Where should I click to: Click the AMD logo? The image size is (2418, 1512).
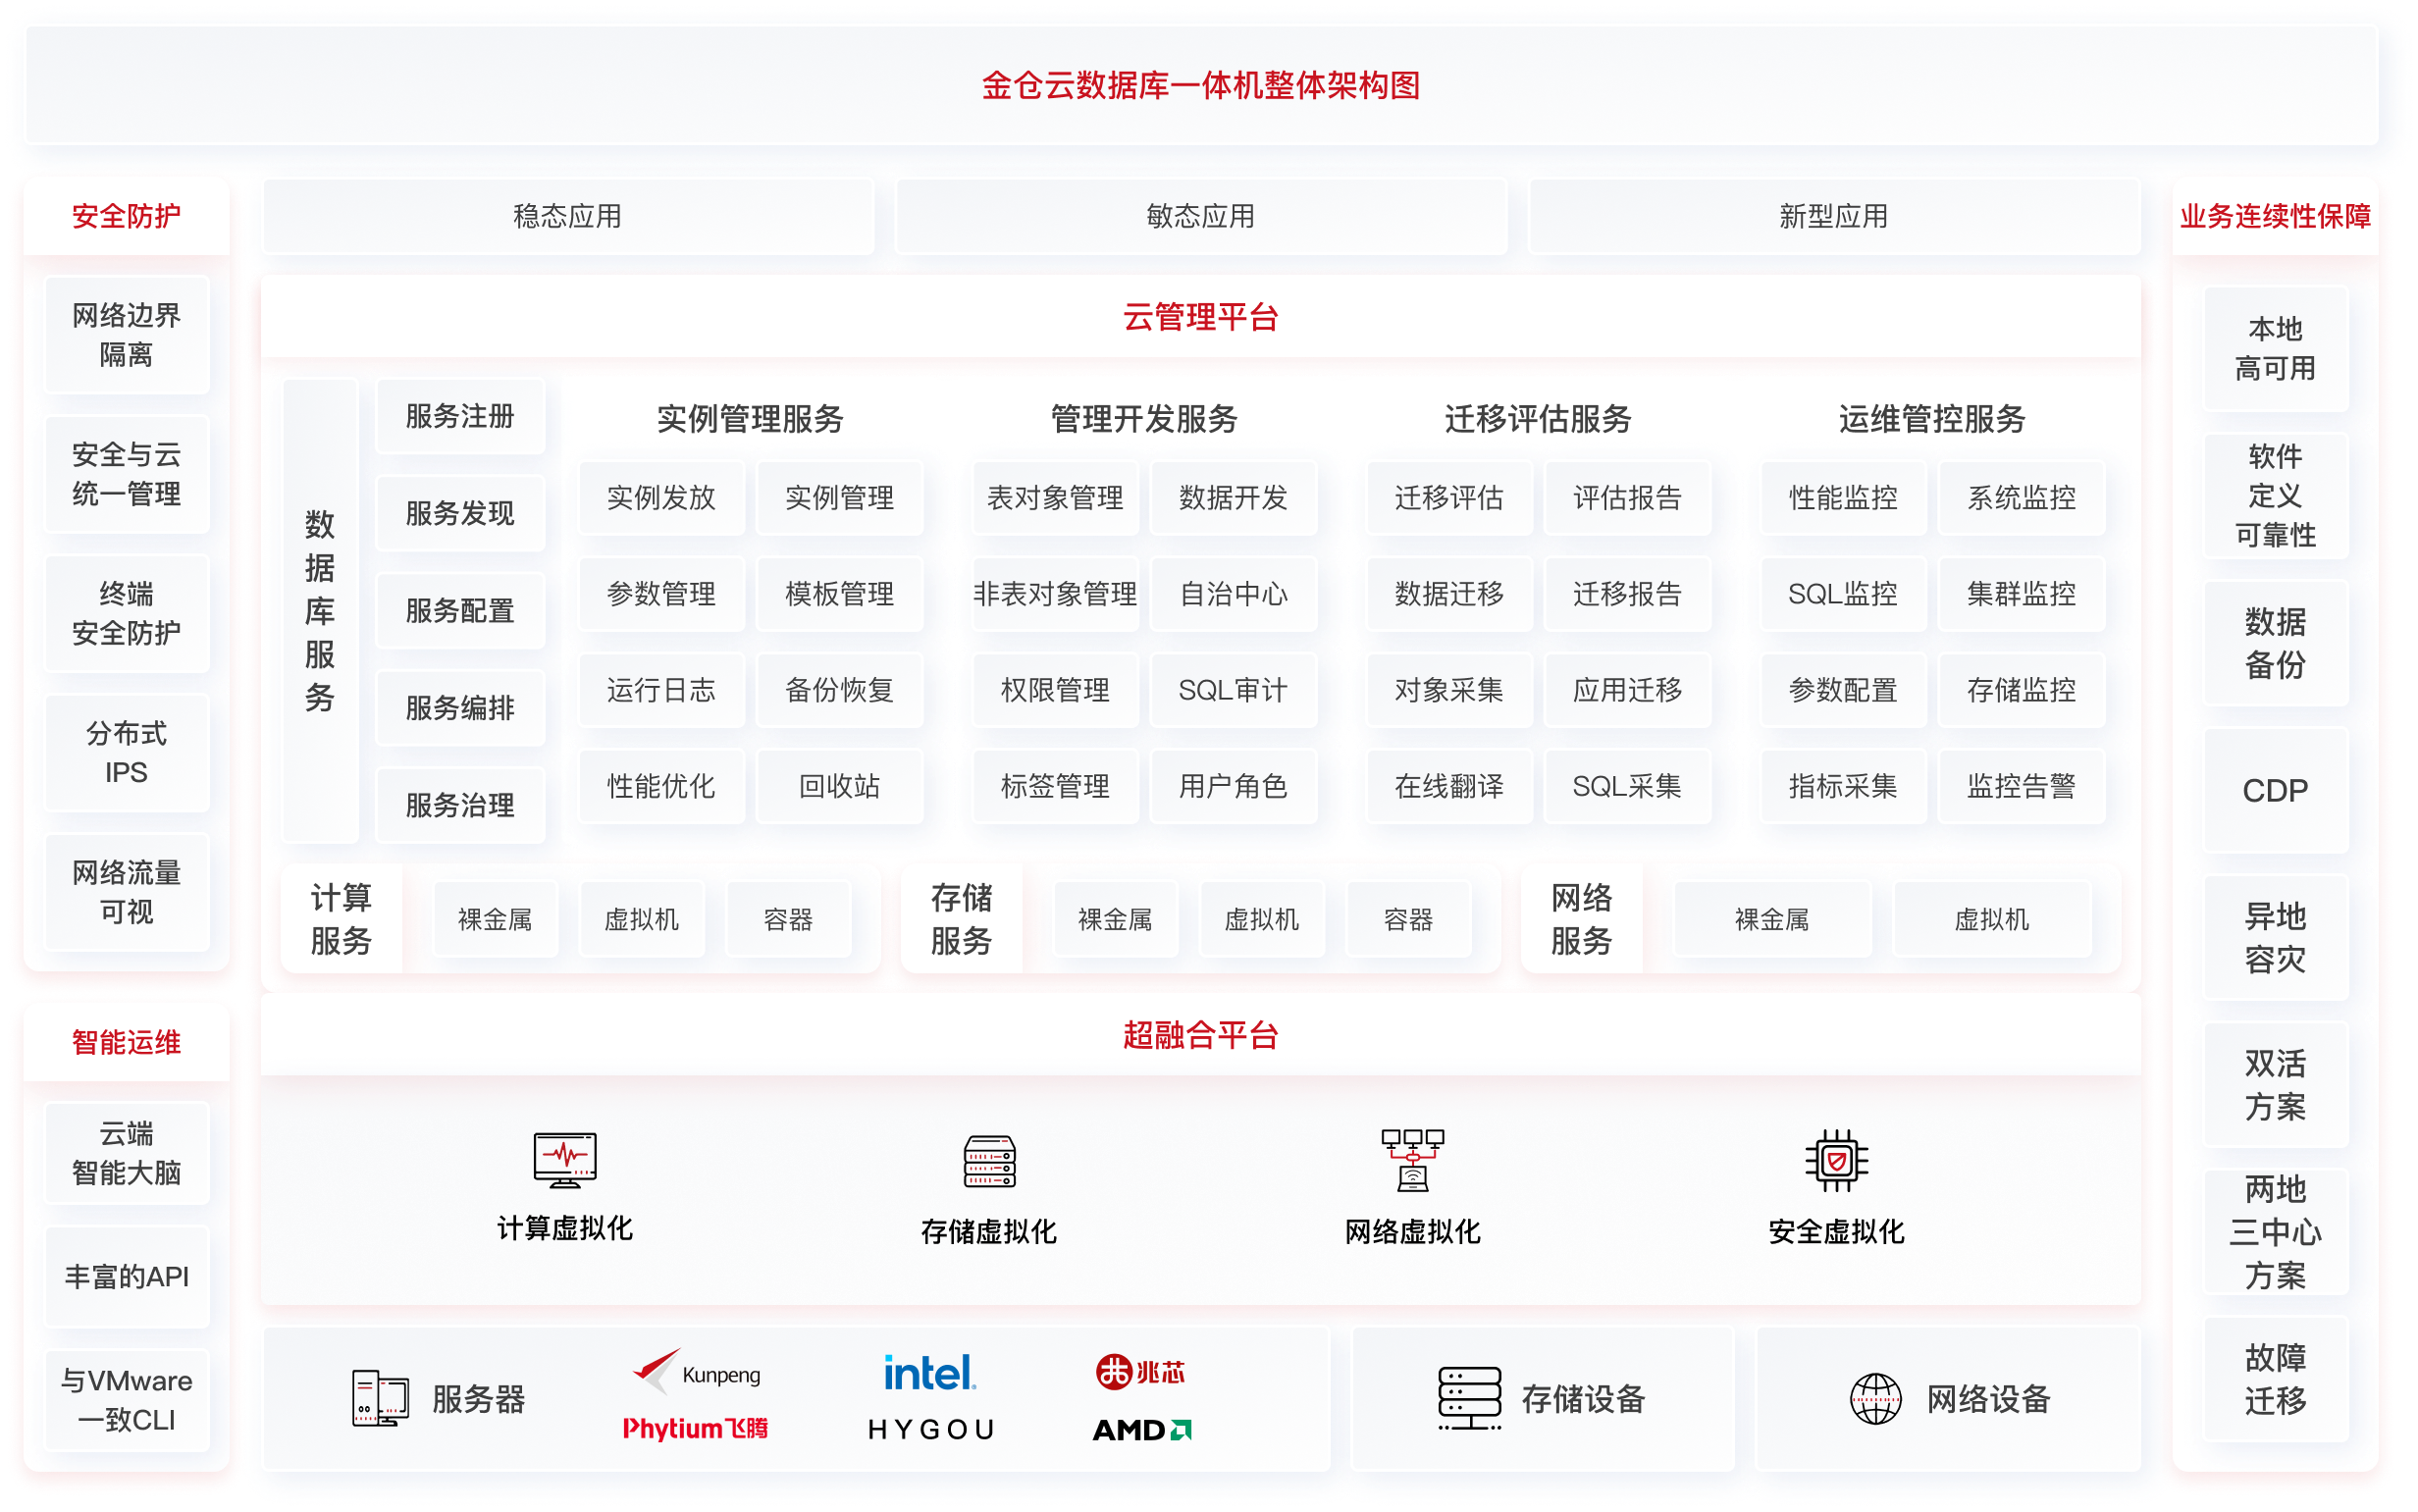(x=1141, y=1429)
